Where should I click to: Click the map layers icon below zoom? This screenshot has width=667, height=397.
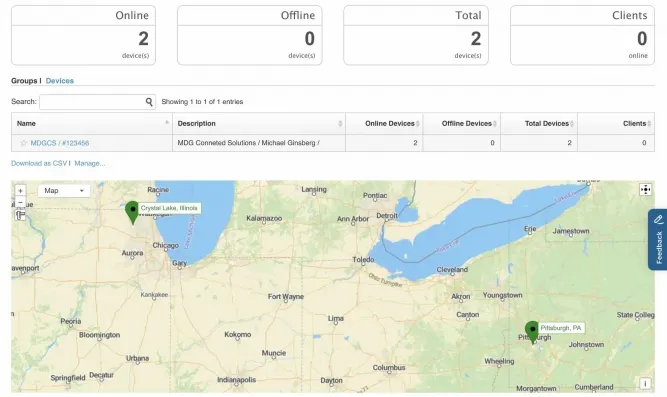pyautogui.click(x=20, y=215)
